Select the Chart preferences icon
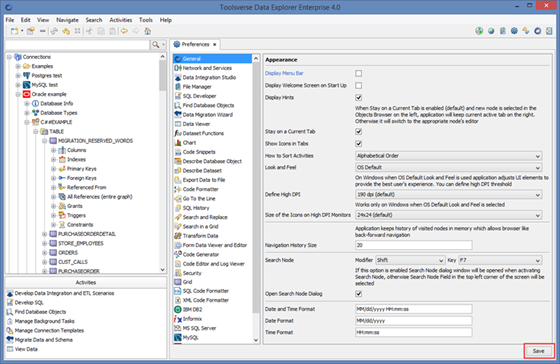Screen dimensions: 560x364 tap(178, 143)
